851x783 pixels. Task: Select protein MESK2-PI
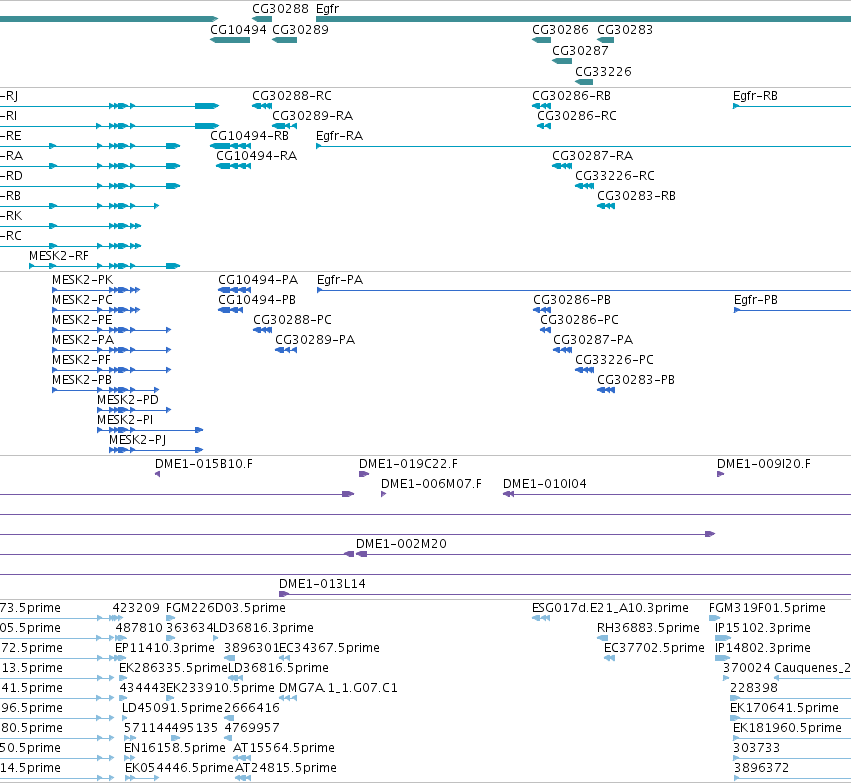coord(125,420)
